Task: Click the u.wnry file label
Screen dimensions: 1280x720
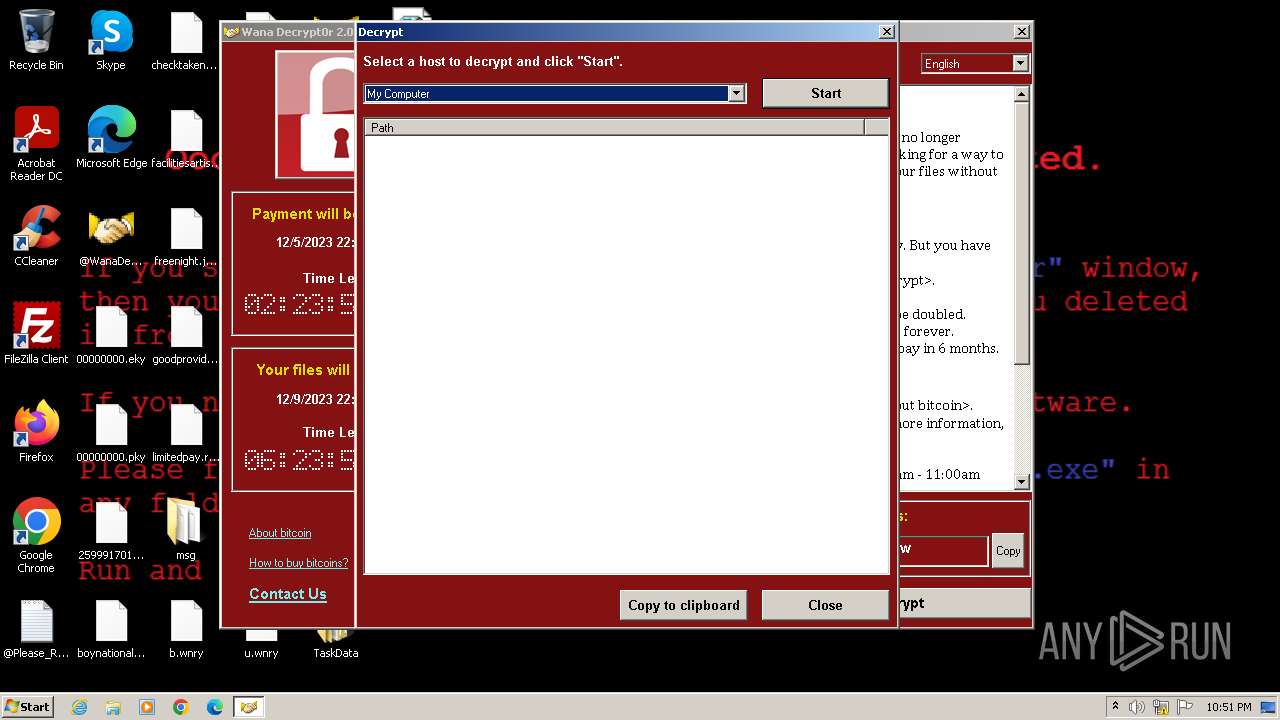Action: point(261,653)
